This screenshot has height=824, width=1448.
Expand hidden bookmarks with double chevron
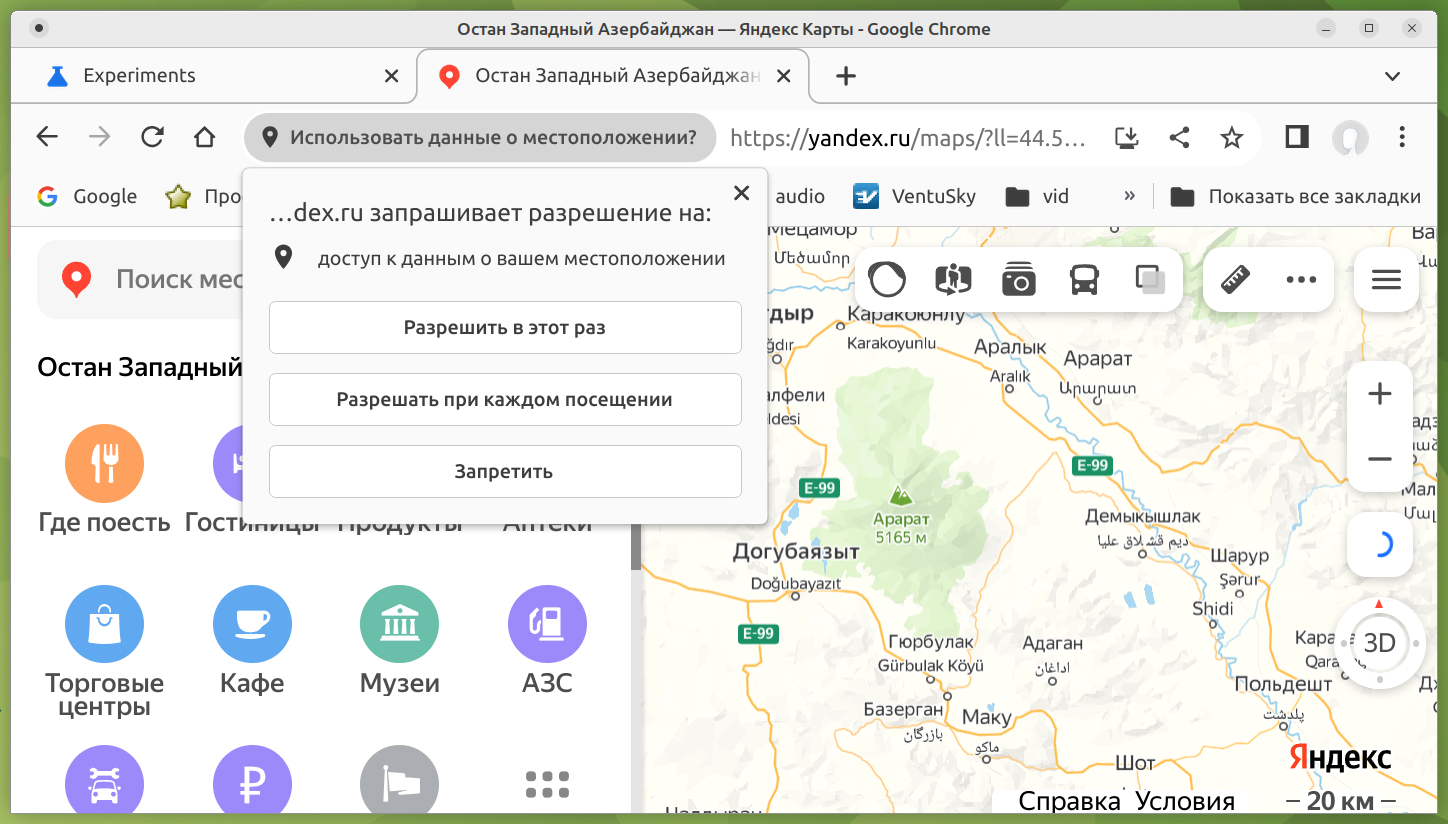pos(1129,196)
